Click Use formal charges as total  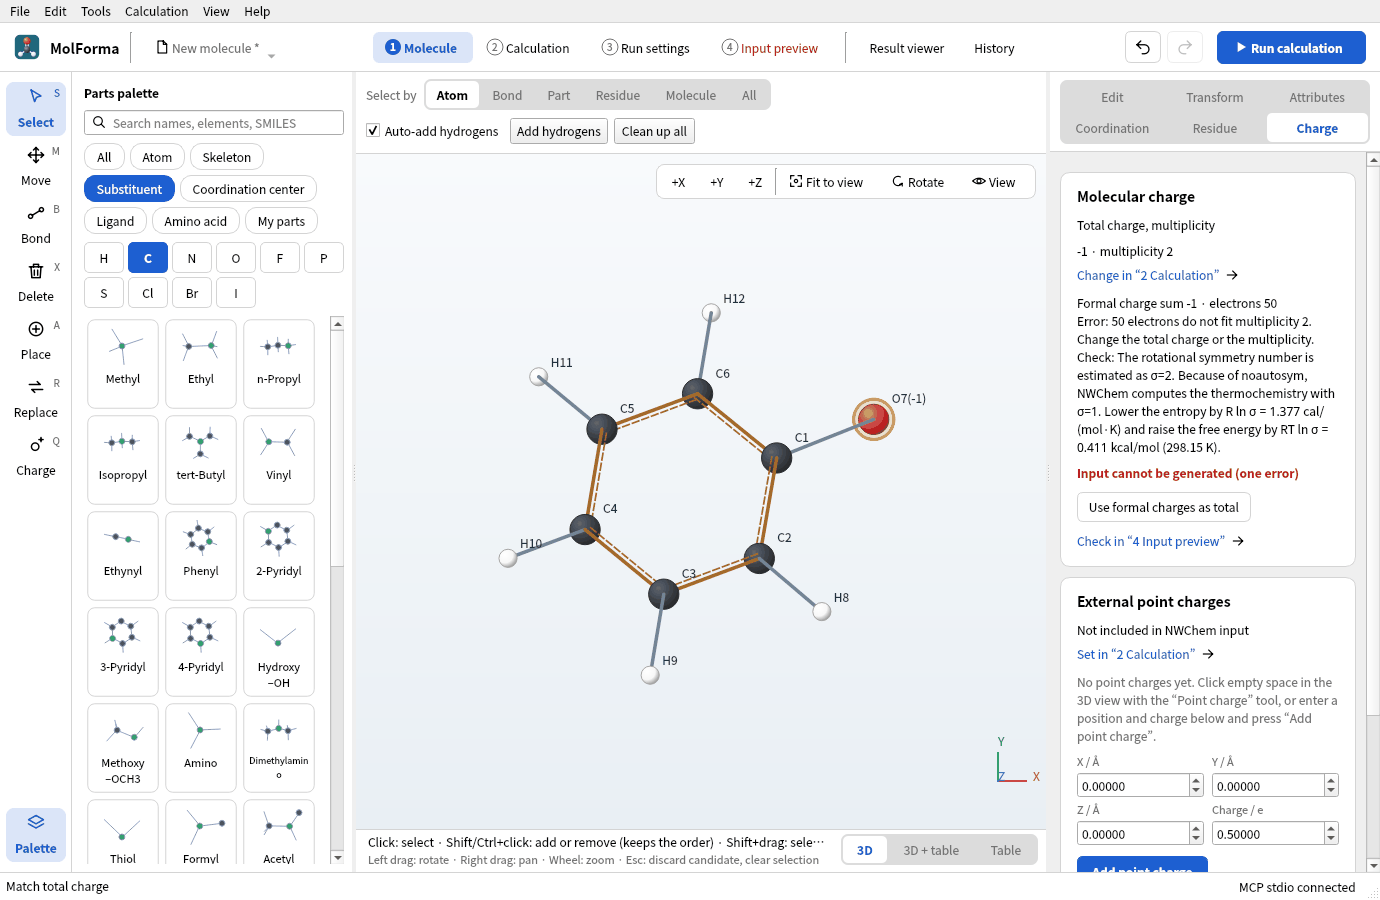point(1164,507)
